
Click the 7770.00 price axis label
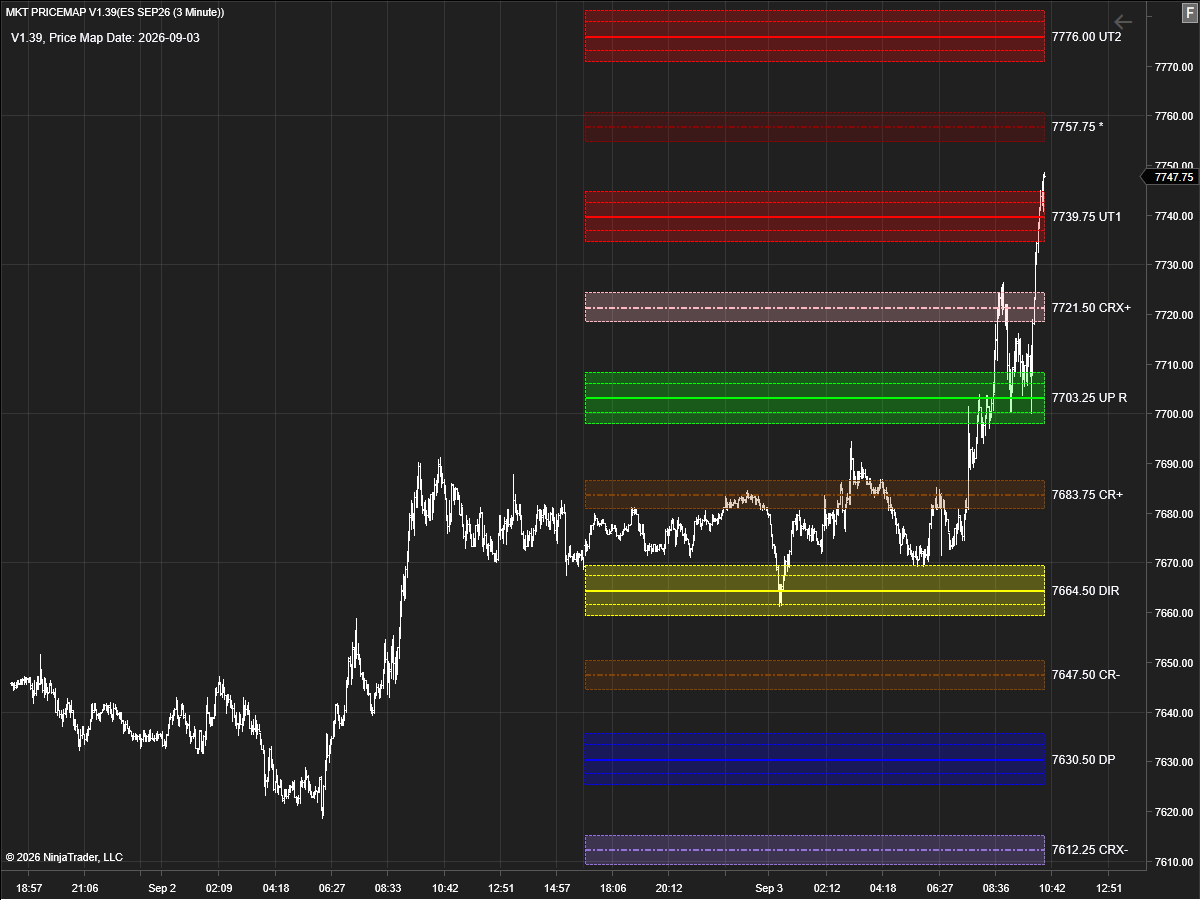coord(1173,67)
